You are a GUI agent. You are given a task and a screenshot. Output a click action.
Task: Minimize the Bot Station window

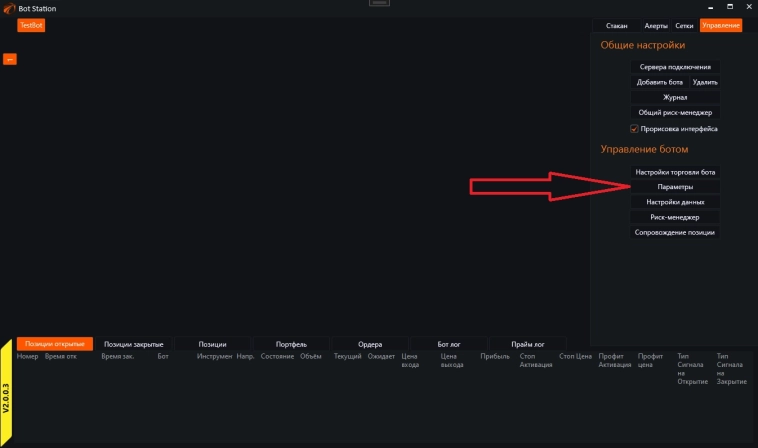pyautogui.click(x=710, y=7)
